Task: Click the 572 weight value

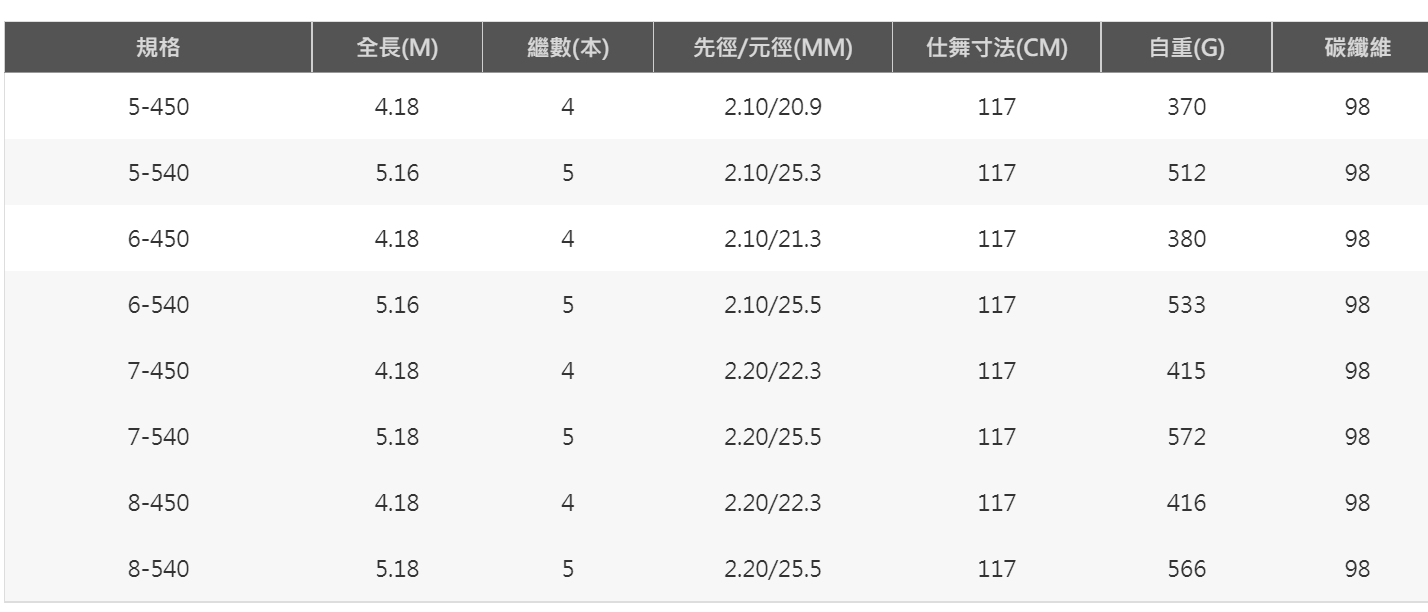Action: coord(1186,437)
